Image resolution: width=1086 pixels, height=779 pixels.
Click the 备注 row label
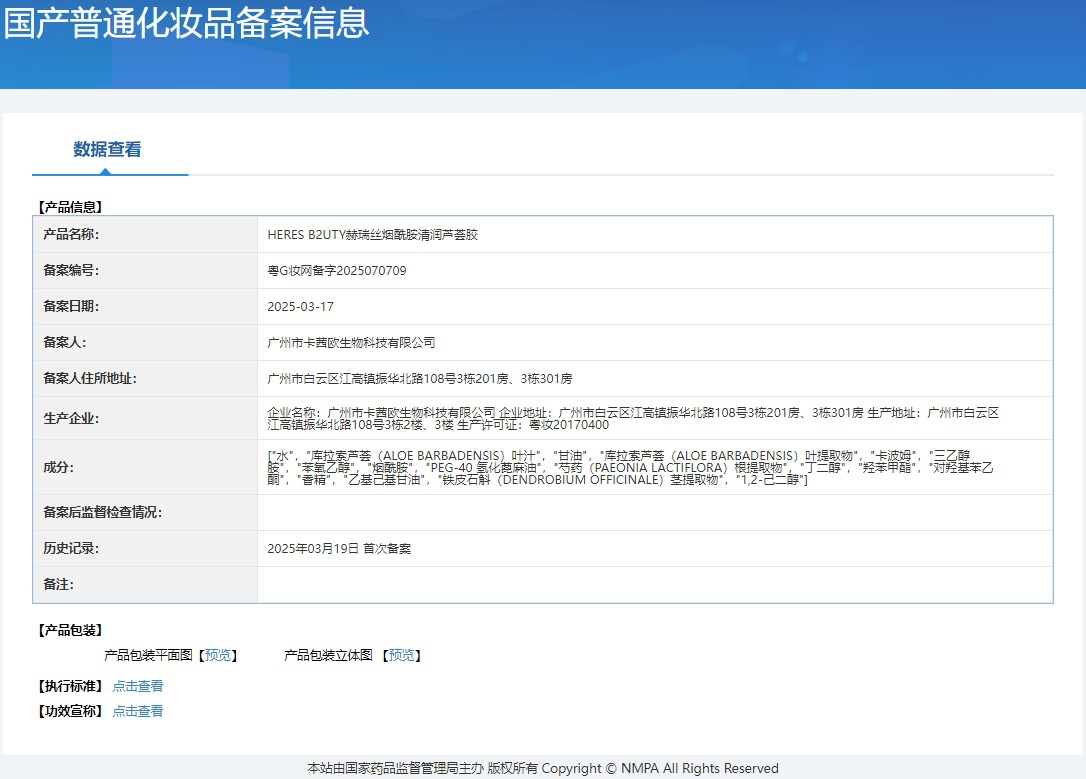(x=58, y=584)
